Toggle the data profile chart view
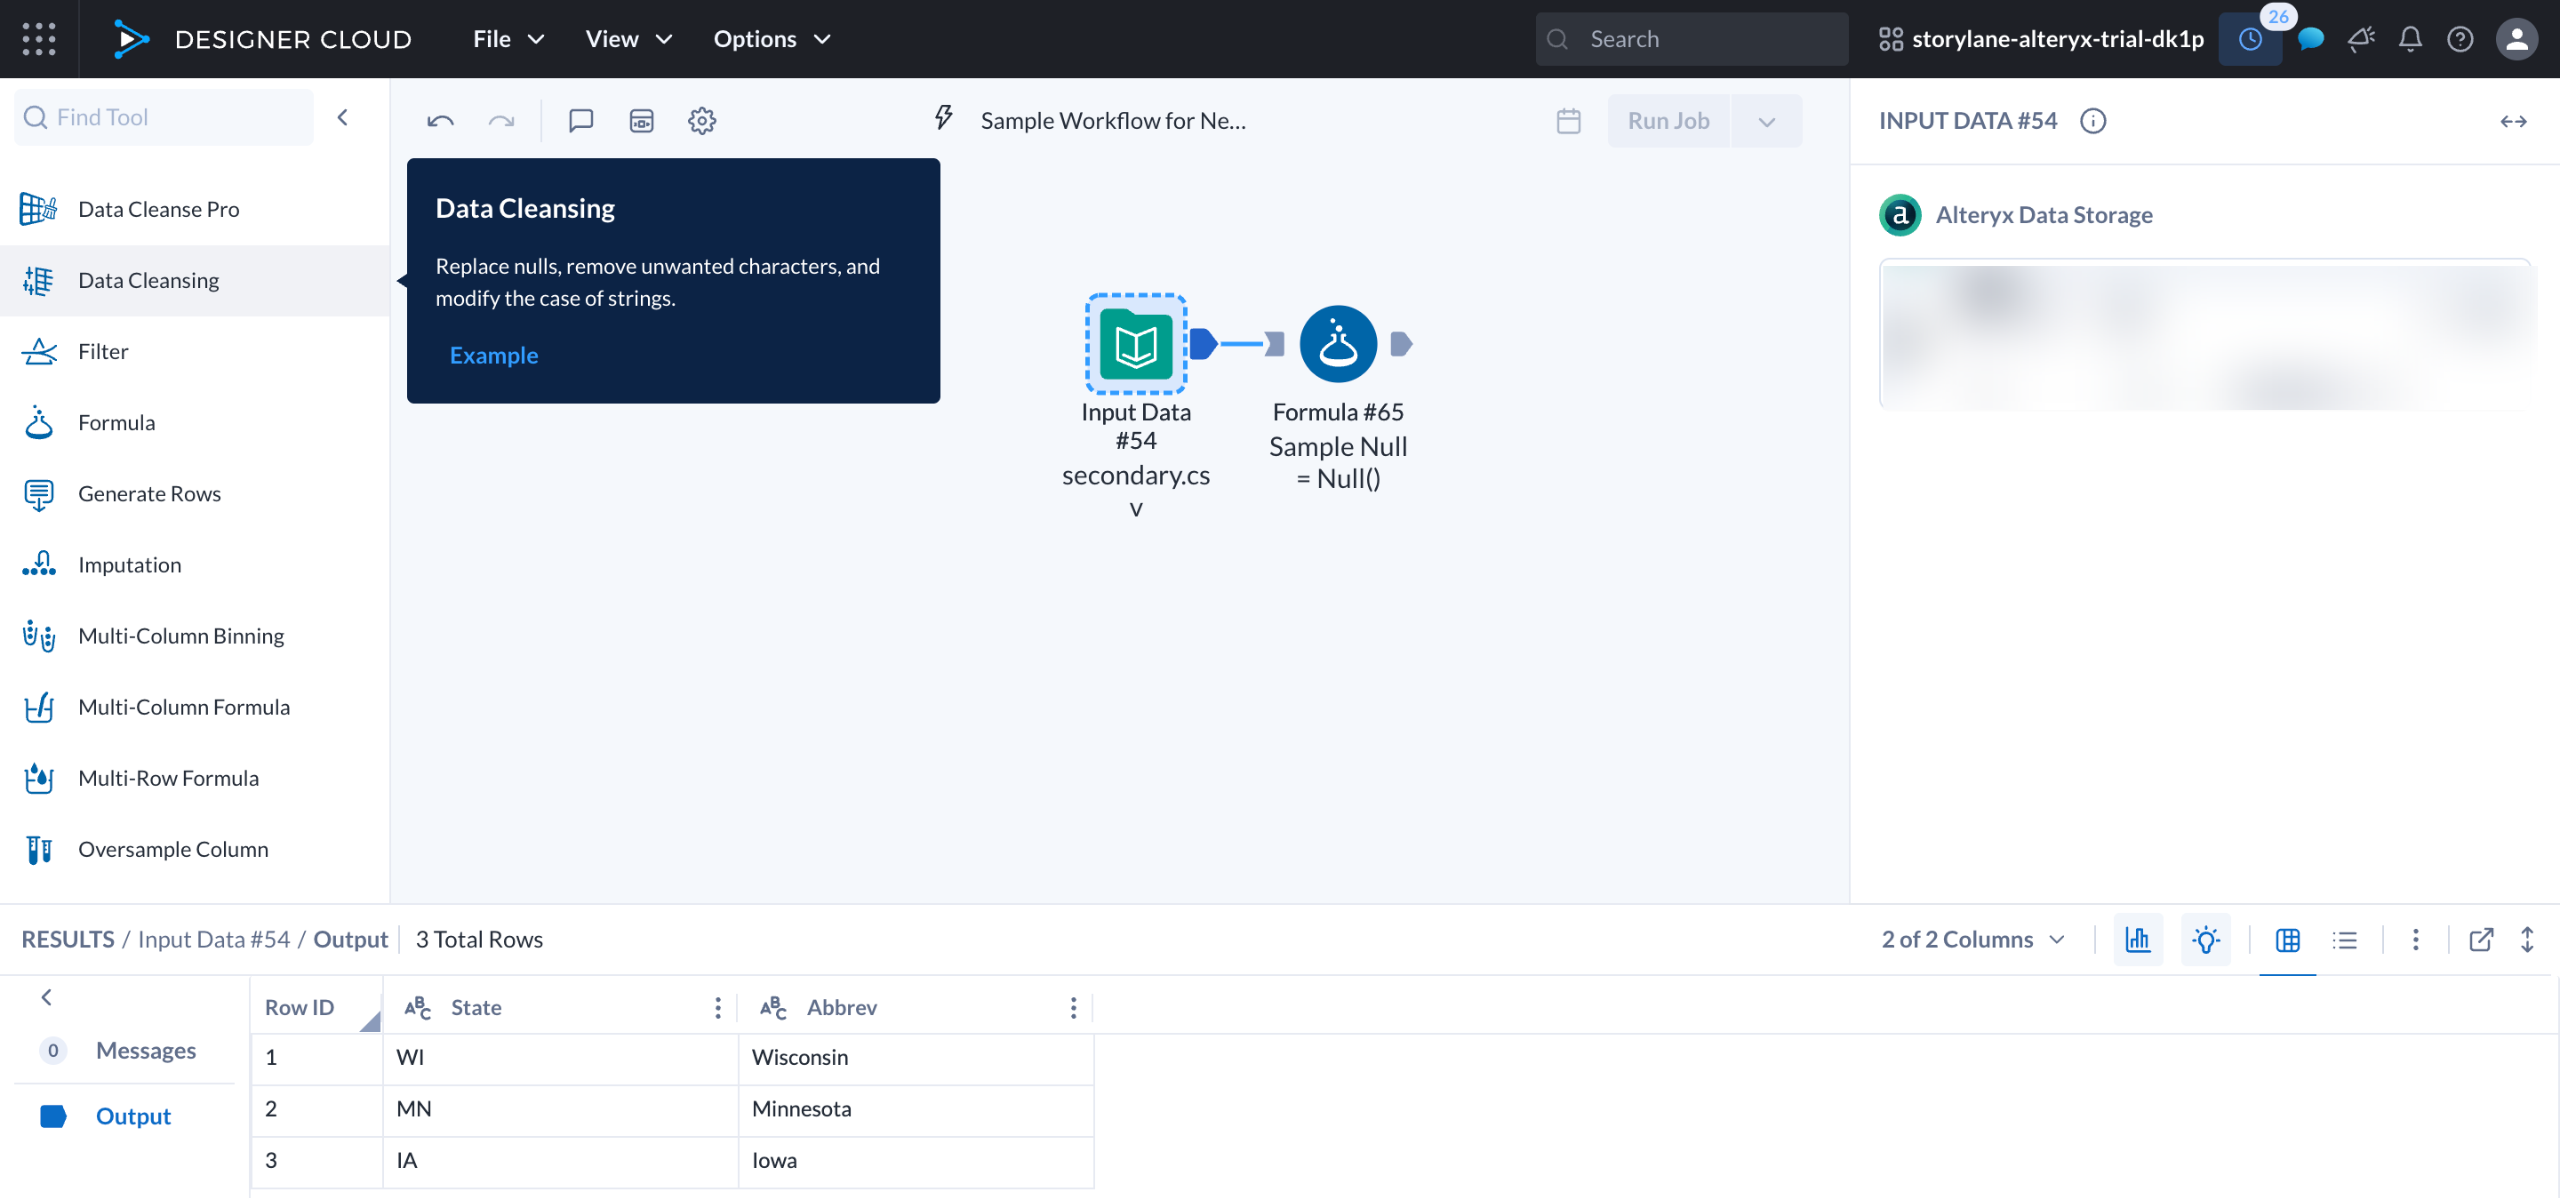This screenshot has height=1198, width=2560. coord(2138,939)
